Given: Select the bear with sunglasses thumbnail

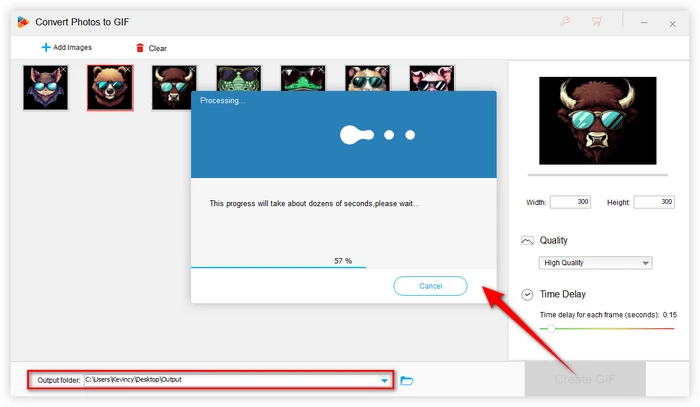Looking at the screenshot, I should pos(110,87).
